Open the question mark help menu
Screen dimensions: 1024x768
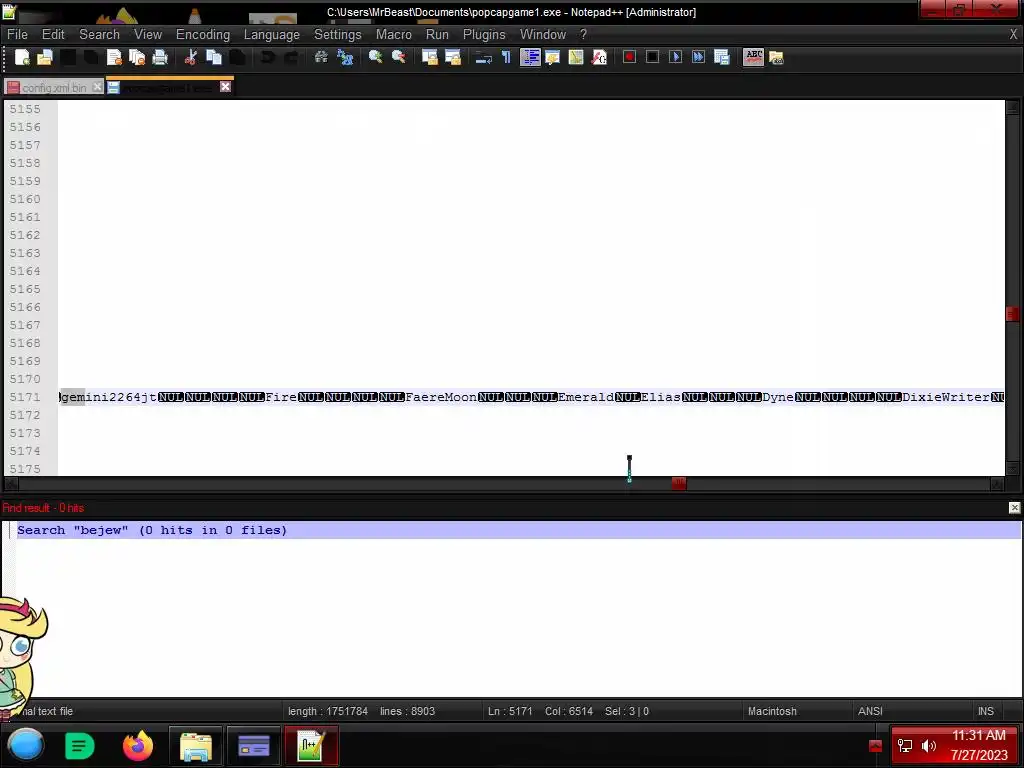[583, 35]
